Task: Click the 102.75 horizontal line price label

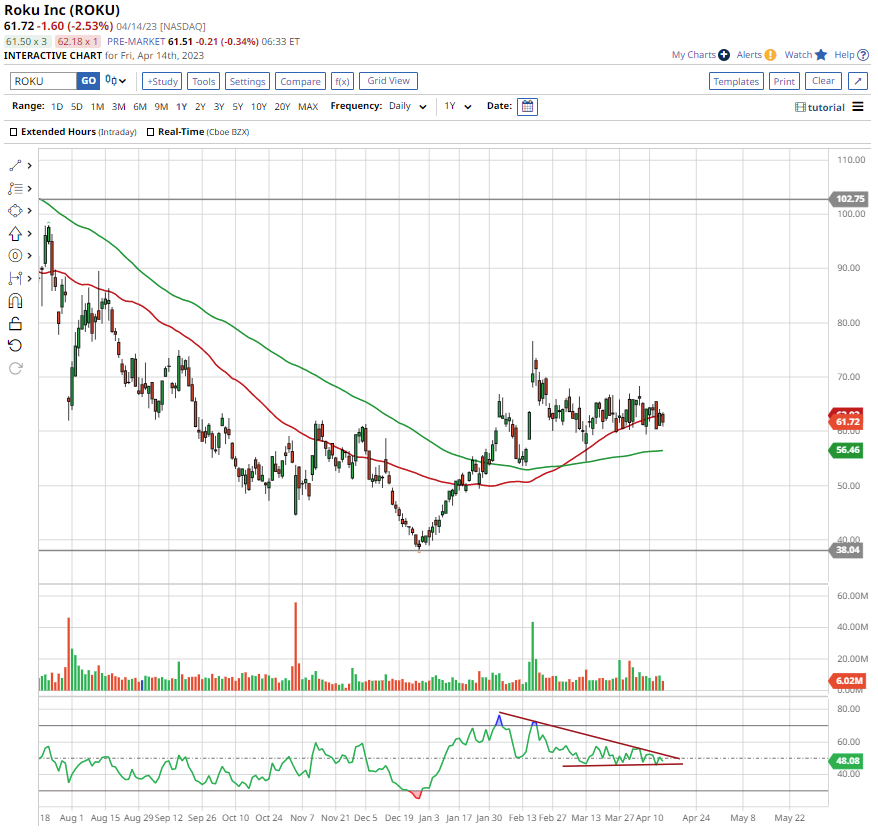Action: (848, 199)
